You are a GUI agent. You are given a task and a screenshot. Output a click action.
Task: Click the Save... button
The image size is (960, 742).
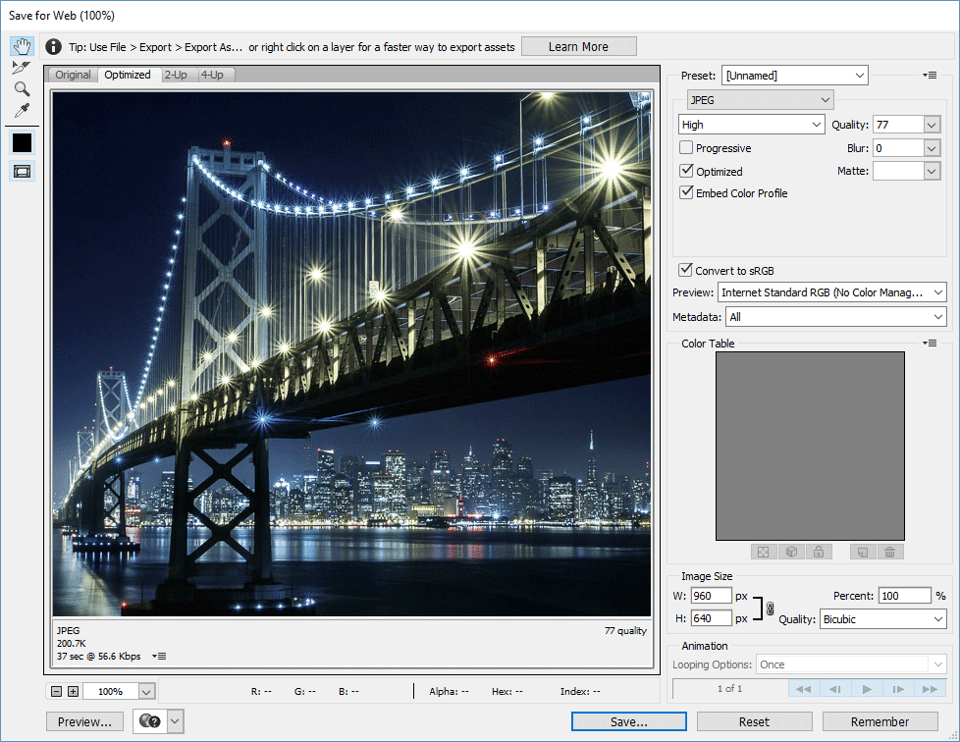click(x=629, y=722)
